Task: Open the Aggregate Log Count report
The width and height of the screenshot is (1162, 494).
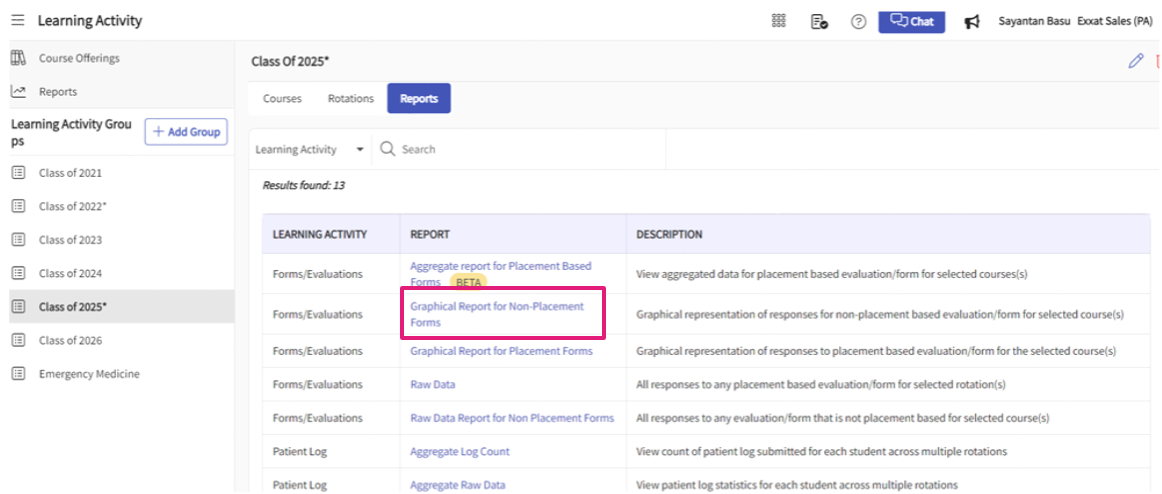Action: point(459,452)
